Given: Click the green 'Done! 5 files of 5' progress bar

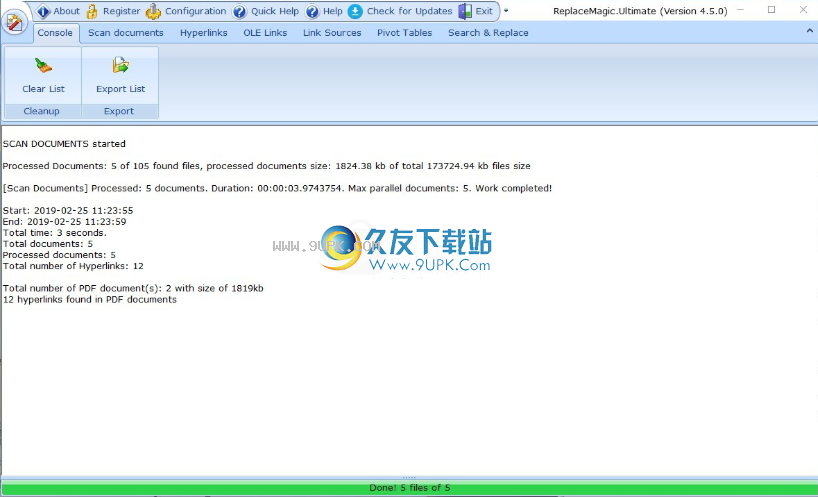Looking at the screenshot, I should click(x=409, y=488).
